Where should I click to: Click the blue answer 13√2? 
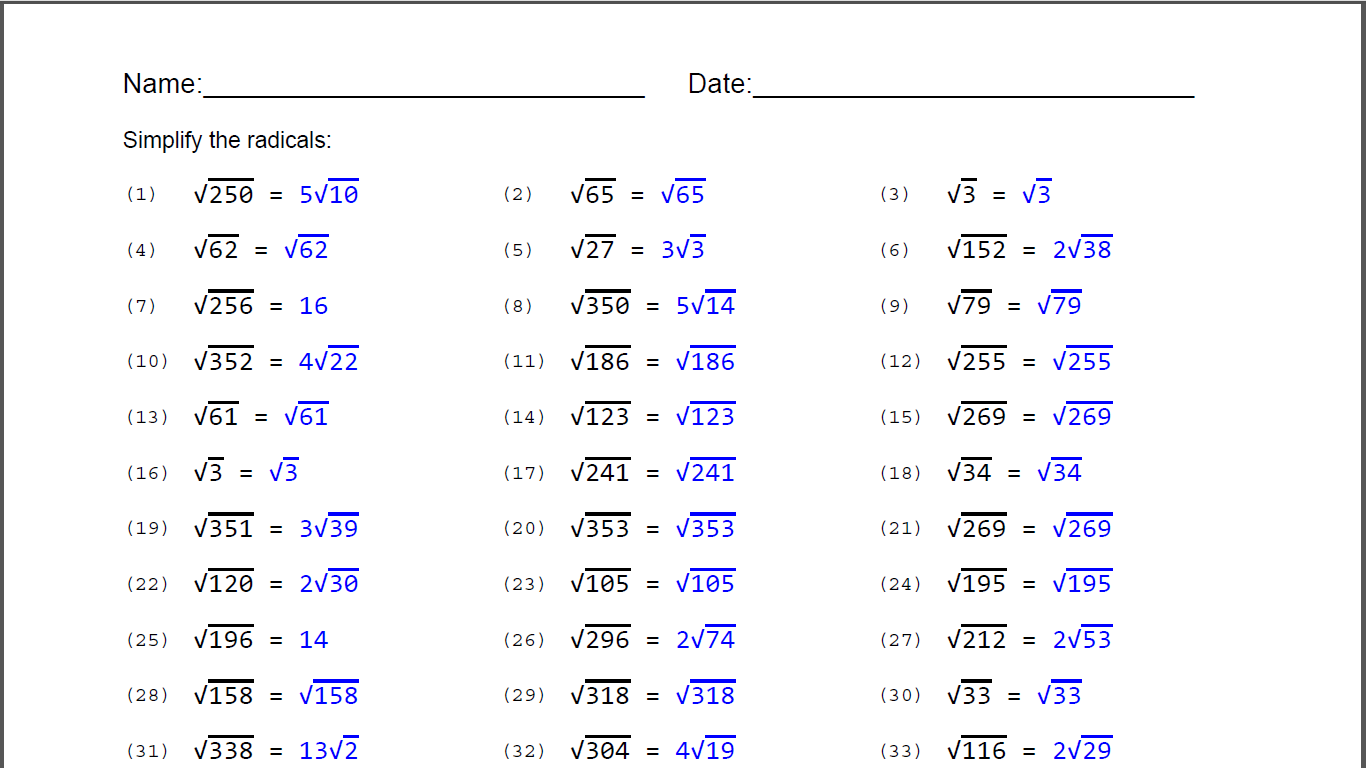tap(329, 750)
